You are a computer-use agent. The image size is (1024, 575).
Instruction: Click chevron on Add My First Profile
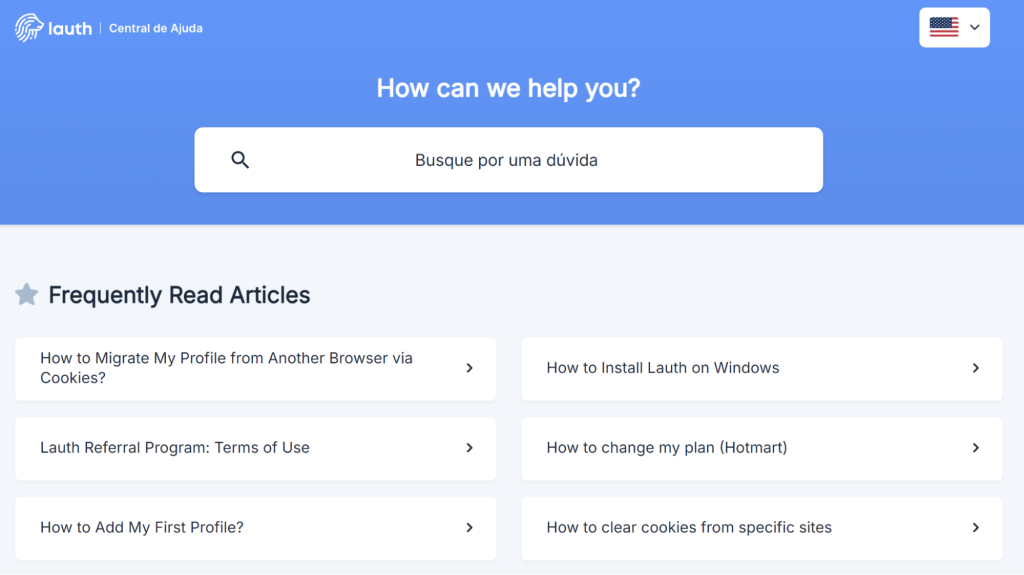(x=470, y=528)
